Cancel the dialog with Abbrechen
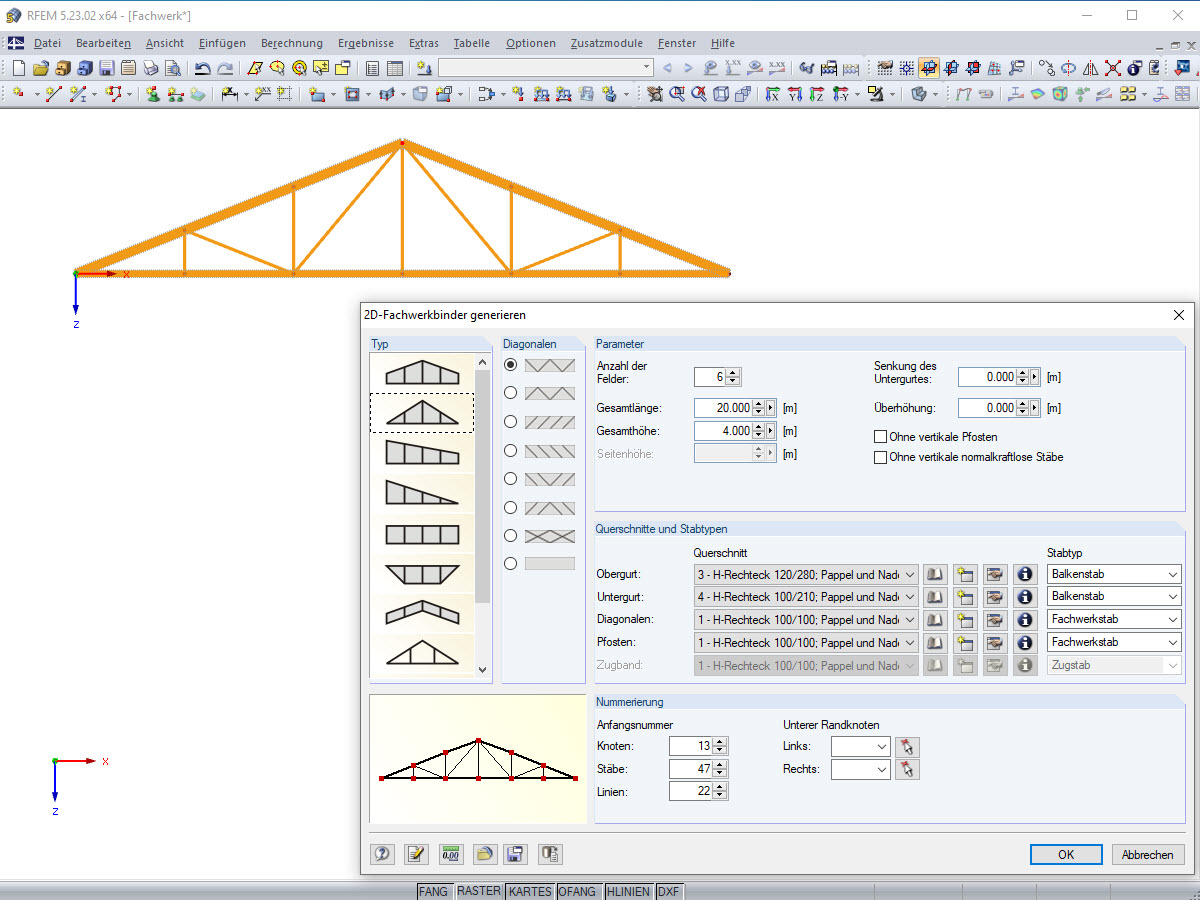Image resolution: width=1200 pixels, height=900 pixels. click(x=1147, y=854)
